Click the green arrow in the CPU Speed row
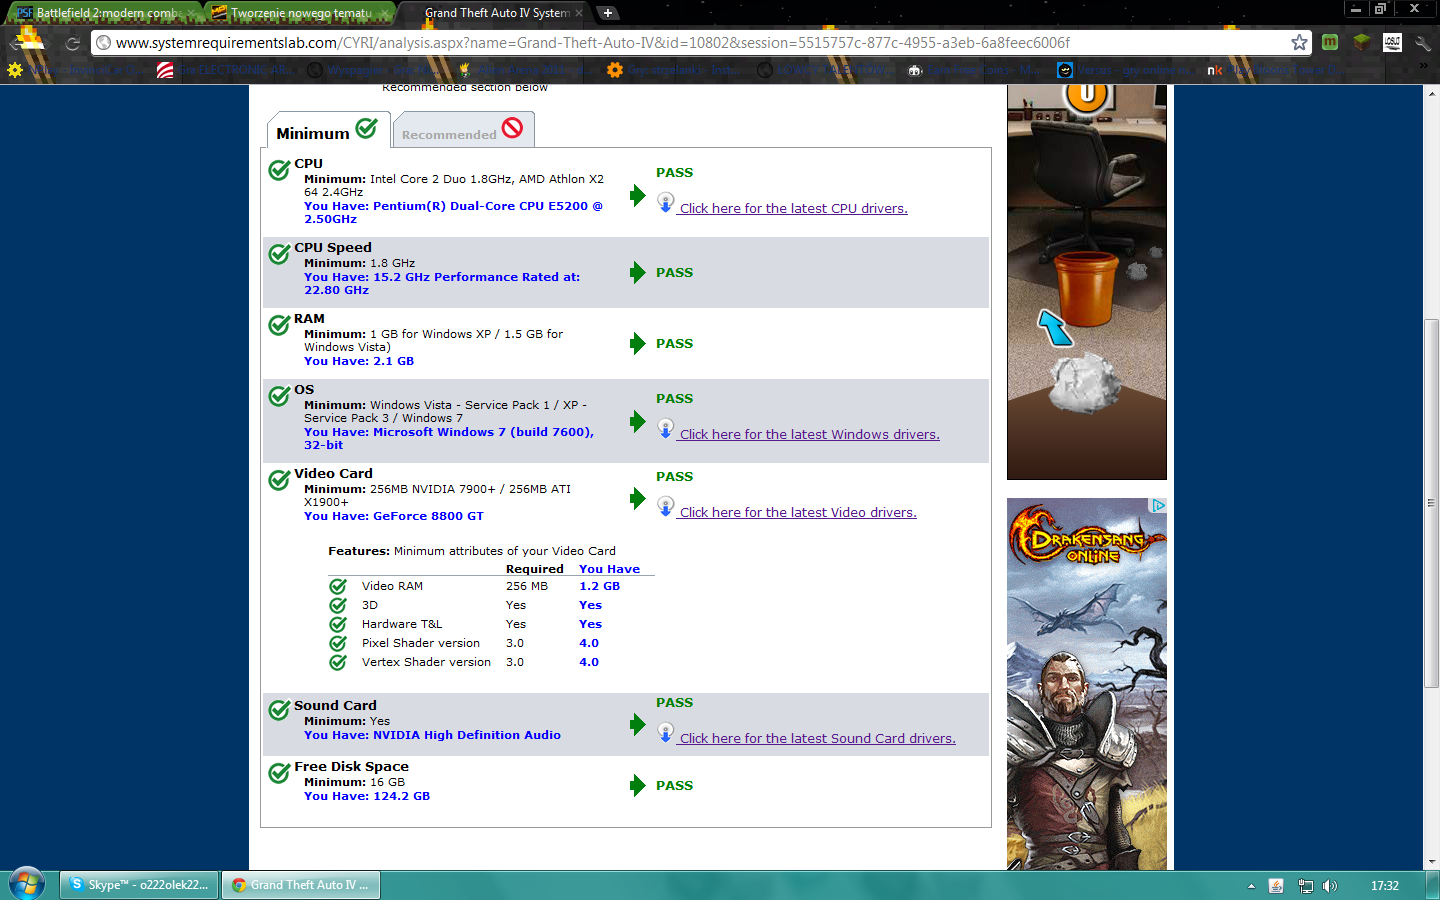1440x900 pixels. 638,272
